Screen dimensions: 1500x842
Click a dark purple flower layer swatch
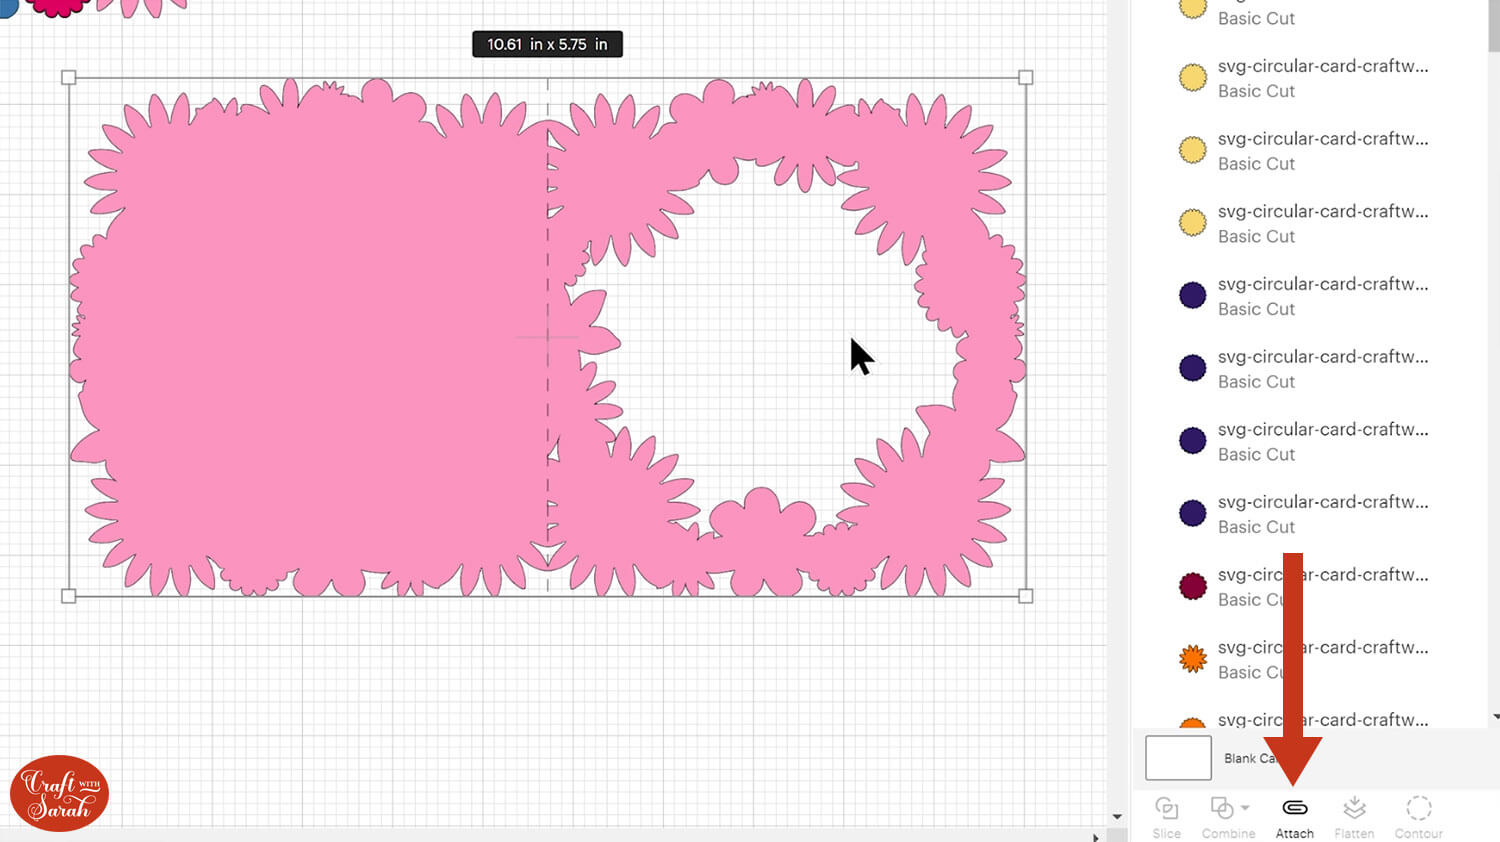pyautogui.click(x=1192, y=294)
